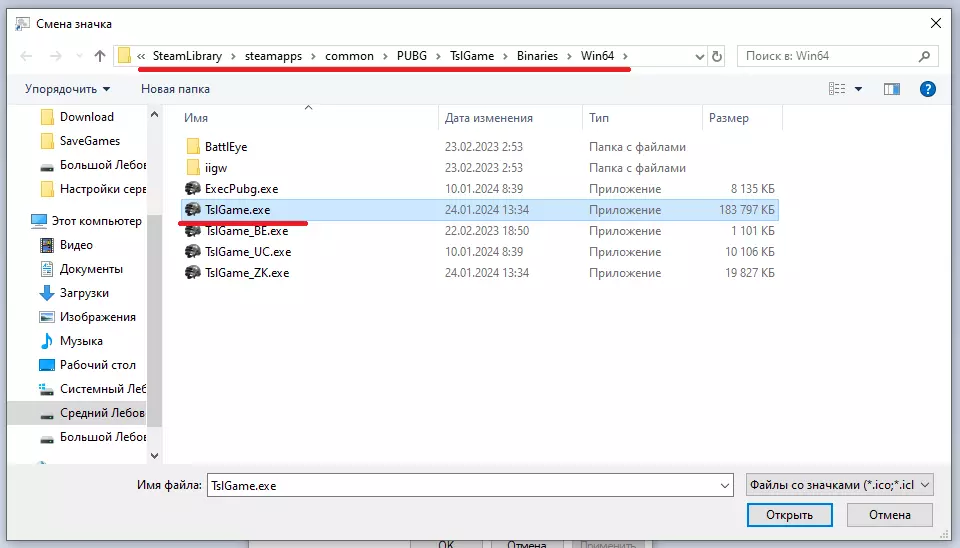This screenshot has width=960, height=548.
Task: Select PUBG in the breadcrumb path
Action: click(411, 56)
